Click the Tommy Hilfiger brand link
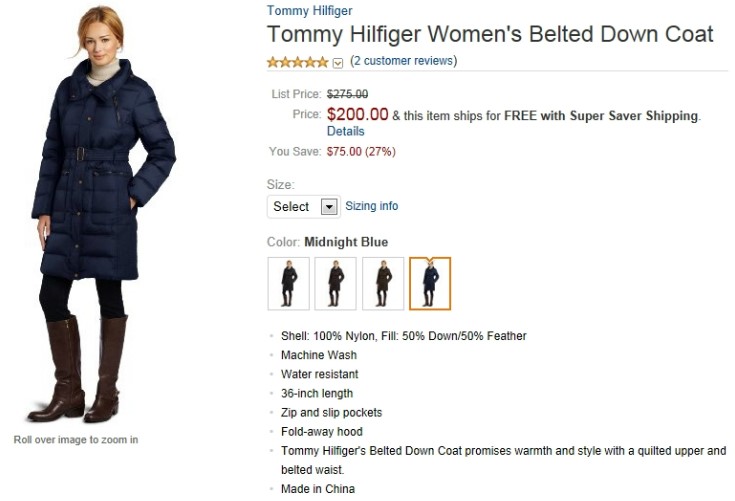735x501 pixels. (309, 11)
